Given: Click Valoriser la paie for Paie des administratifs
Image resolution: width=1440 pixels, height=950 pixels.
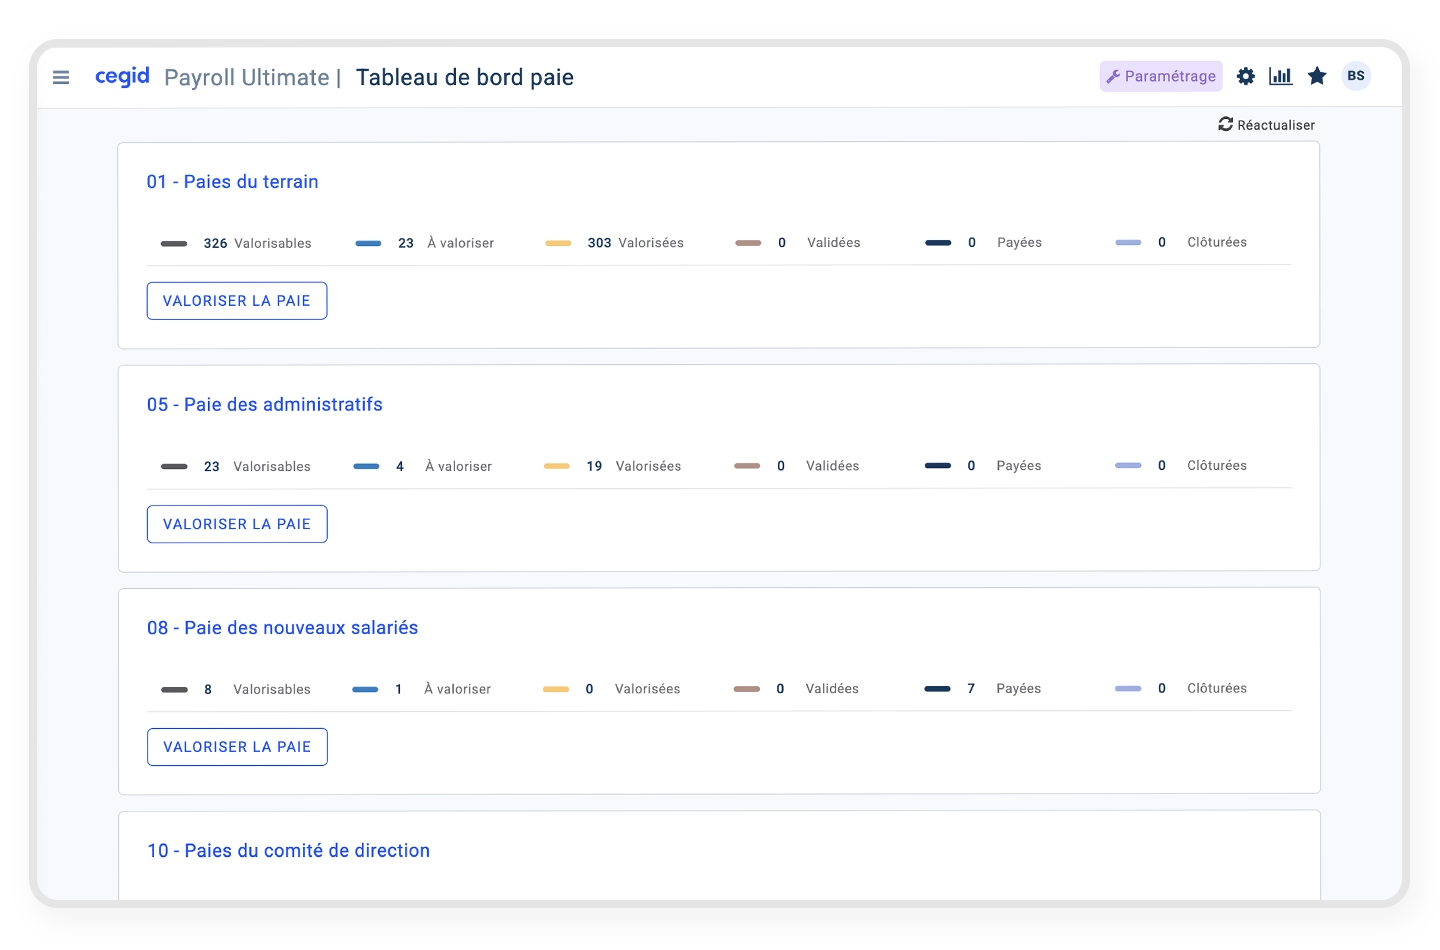Looking at the screenshot, I should point(237,524).
